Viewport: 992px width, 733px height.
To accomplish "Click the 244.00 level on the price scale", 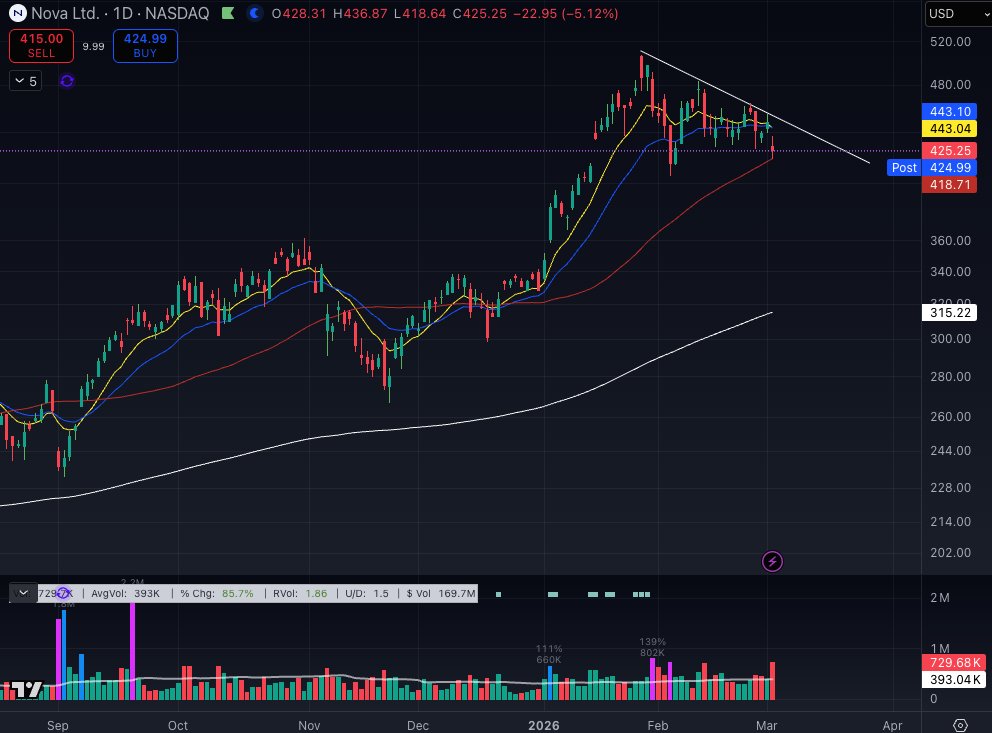I will pos(950,450).
